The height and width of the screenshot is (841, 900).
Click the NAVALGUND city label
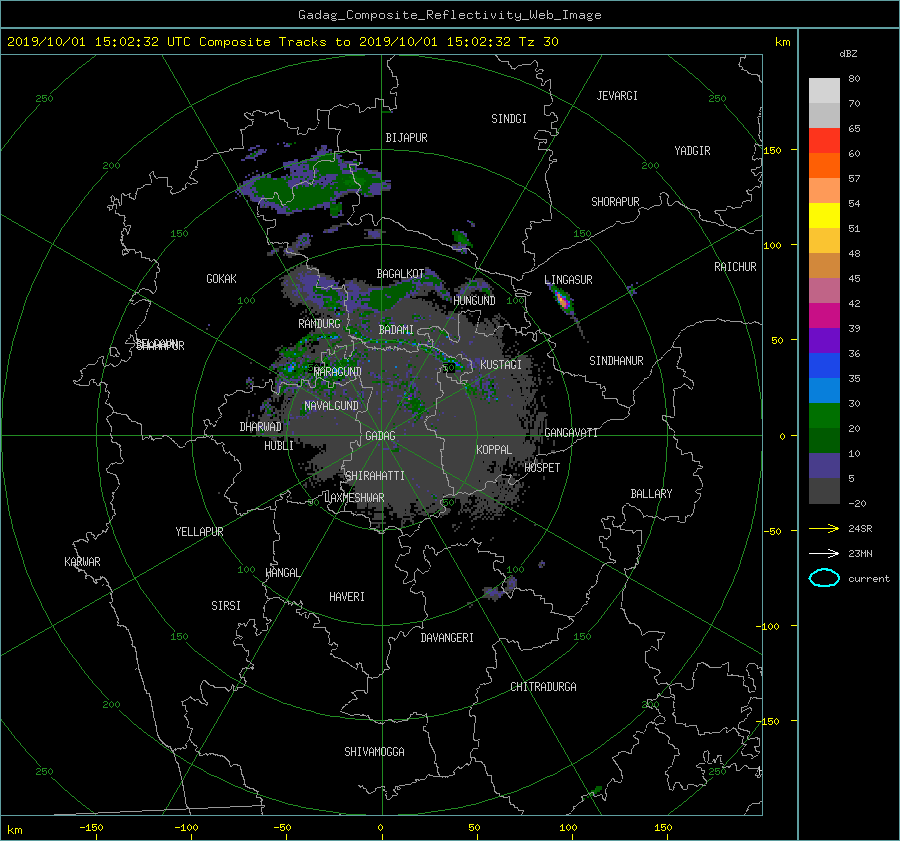point(331,406)
